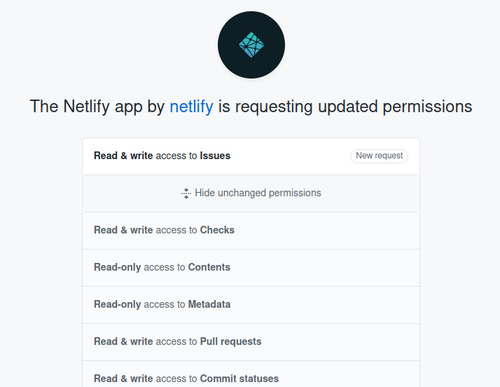
Task: Click the bold word Contents
Action: coord(209,267)
